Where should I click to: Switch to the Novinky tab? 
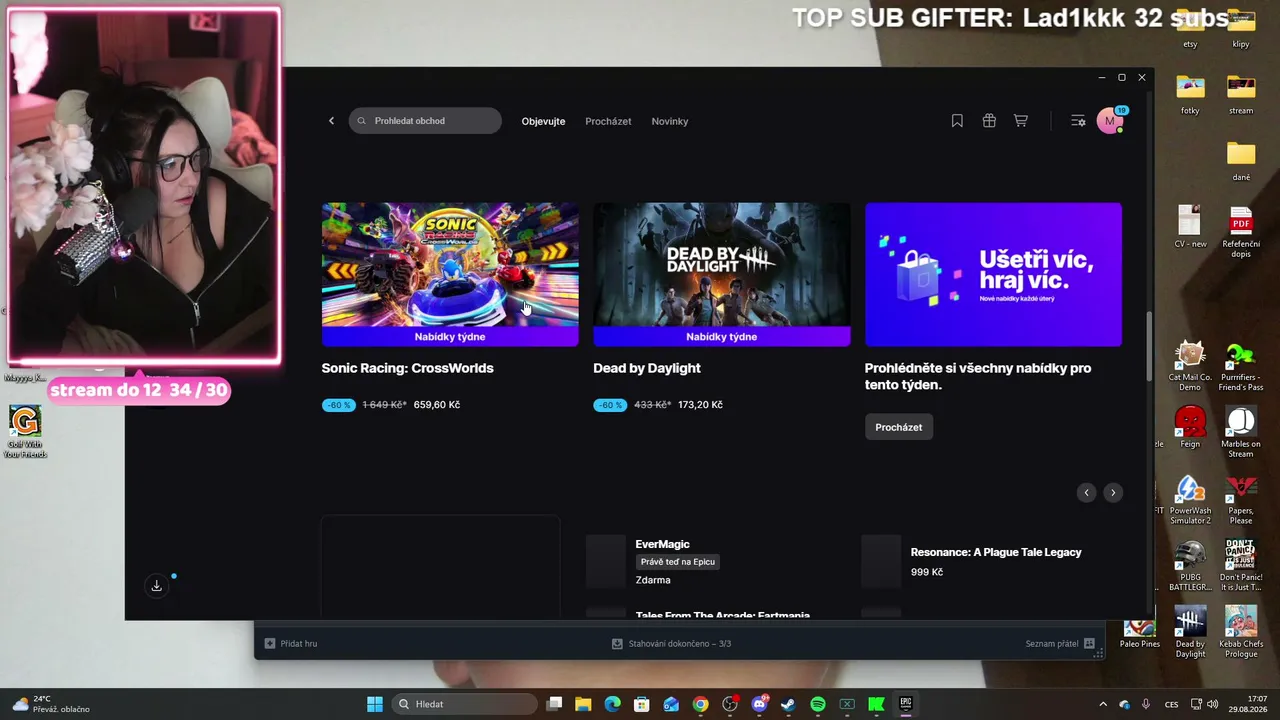pyautogui.click(x=670, y=121)
